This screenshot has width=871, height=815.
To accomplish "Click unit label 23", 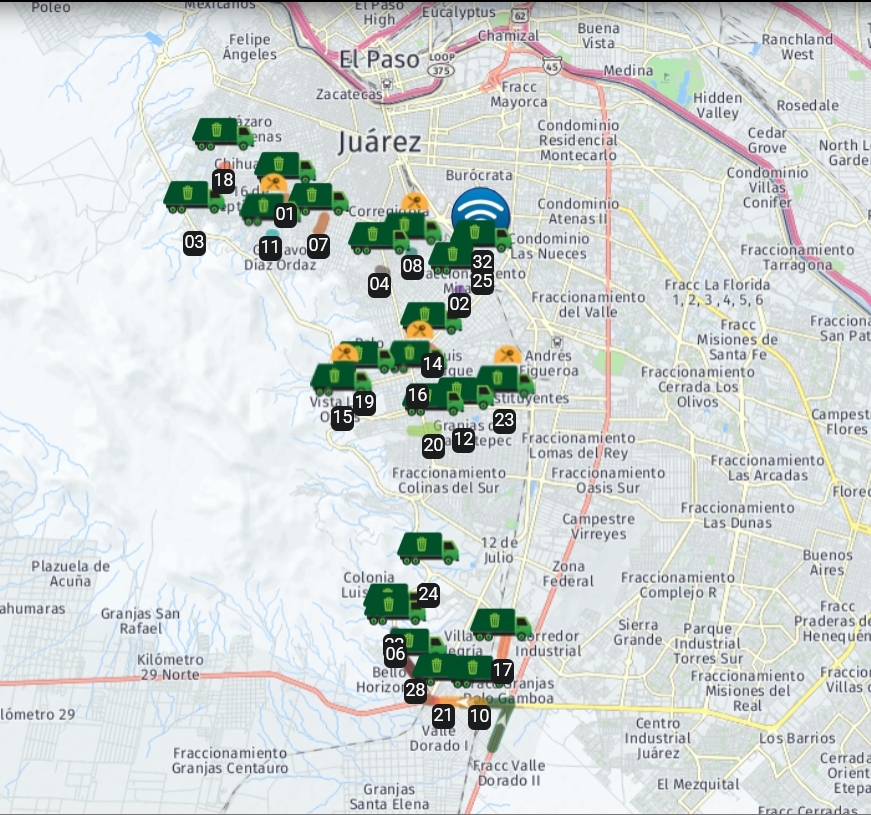I will [504, 421].
